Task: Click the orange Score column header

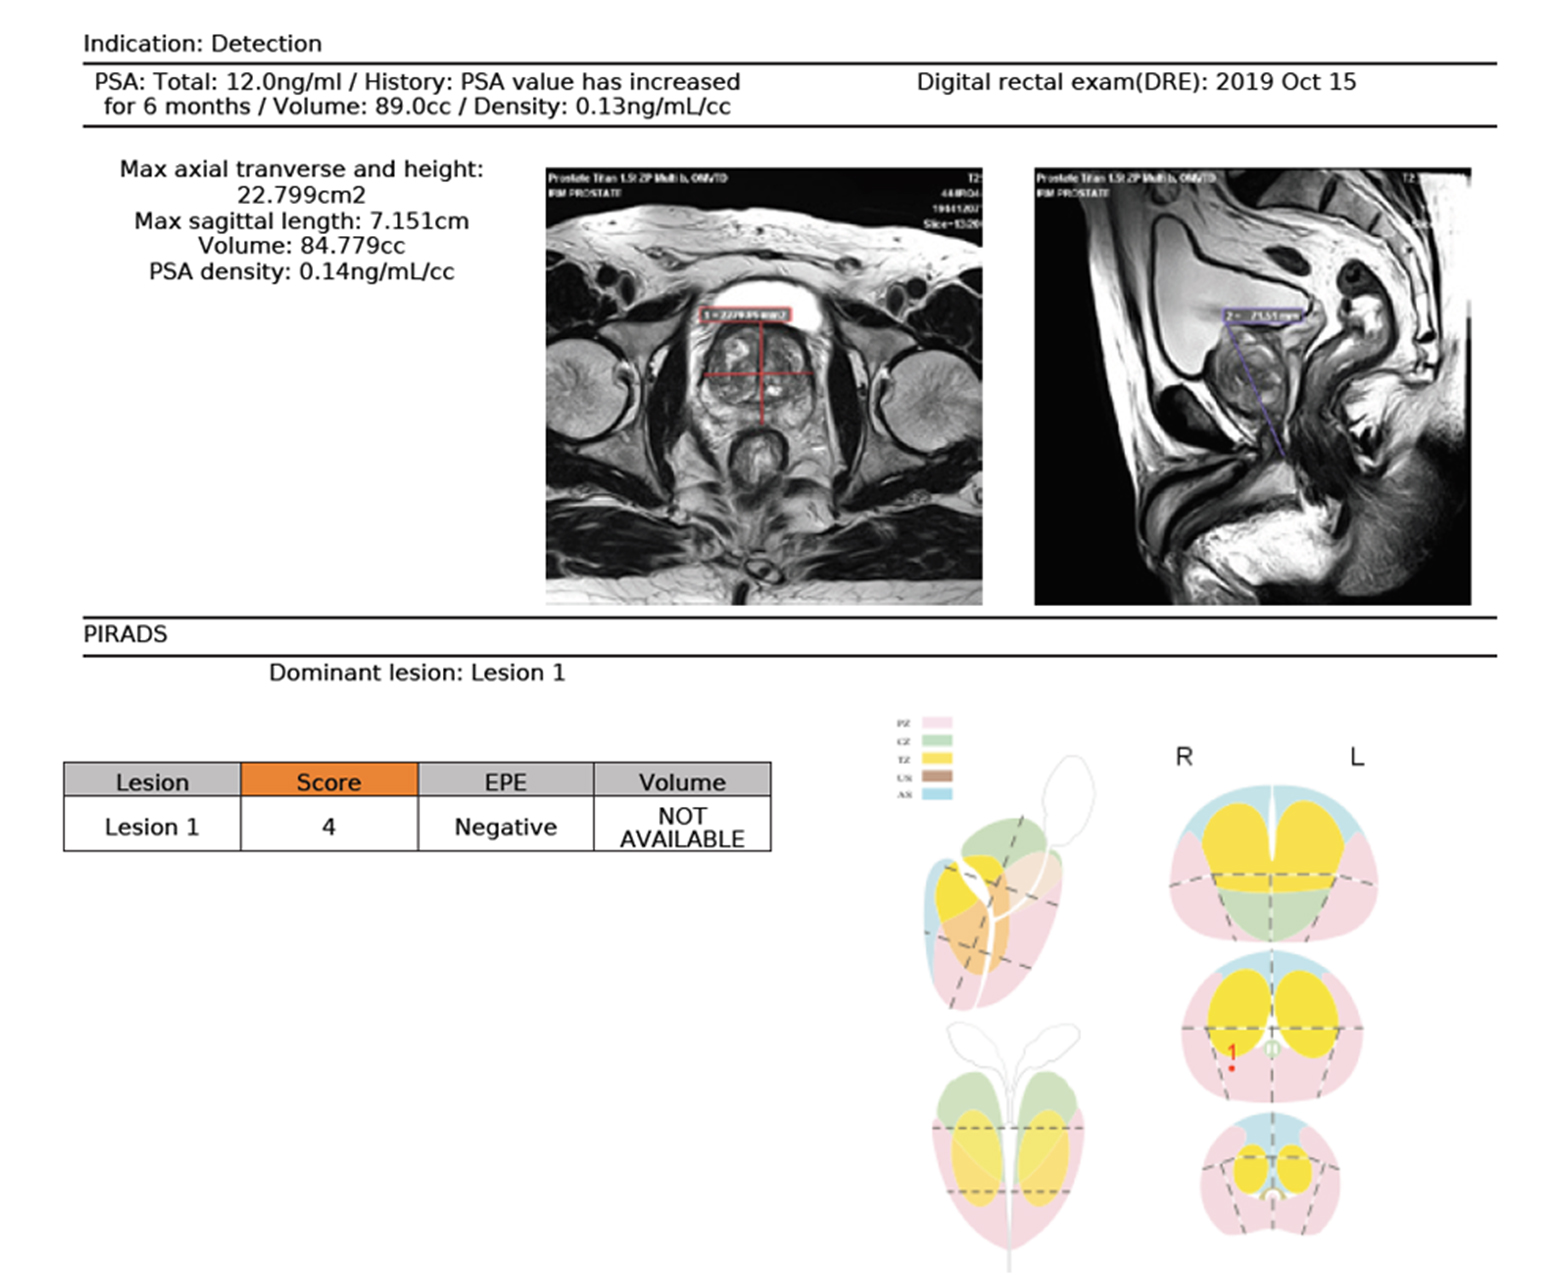Action: click(328, 781)
